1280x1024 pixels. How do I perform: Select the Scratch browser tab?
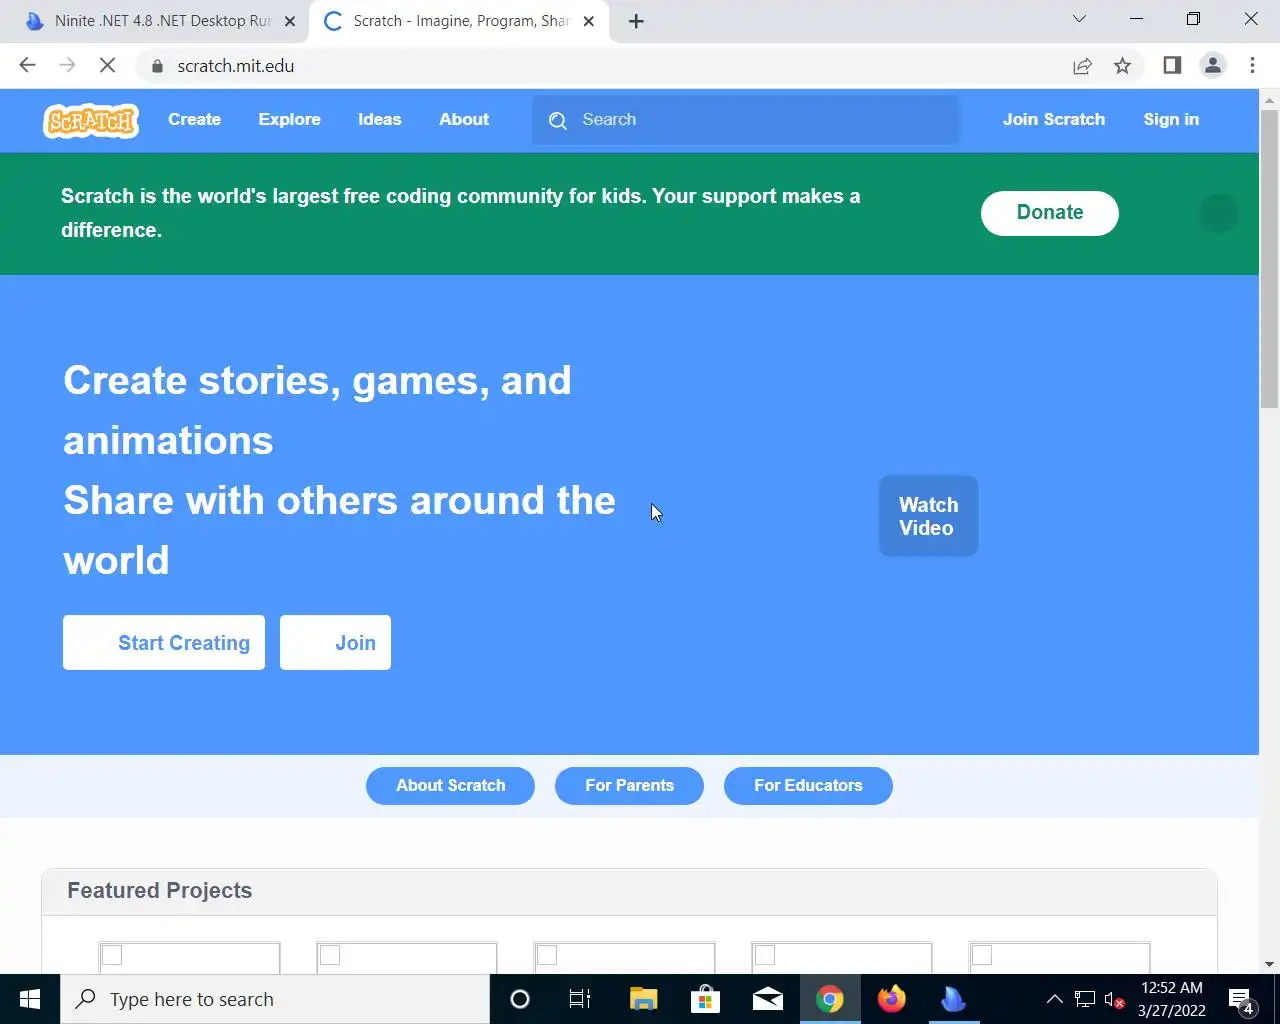coord(460,21)
